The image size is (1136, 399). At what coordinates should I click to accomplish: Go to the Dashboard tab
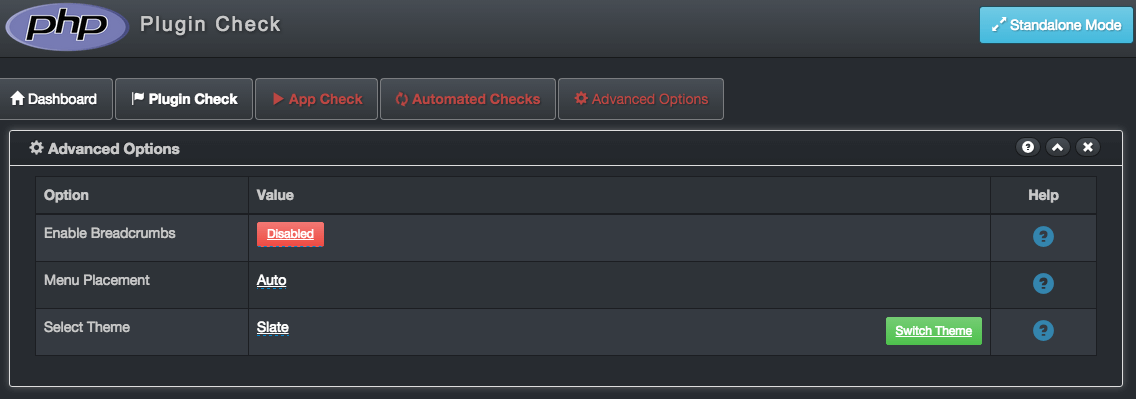point(54,99)
